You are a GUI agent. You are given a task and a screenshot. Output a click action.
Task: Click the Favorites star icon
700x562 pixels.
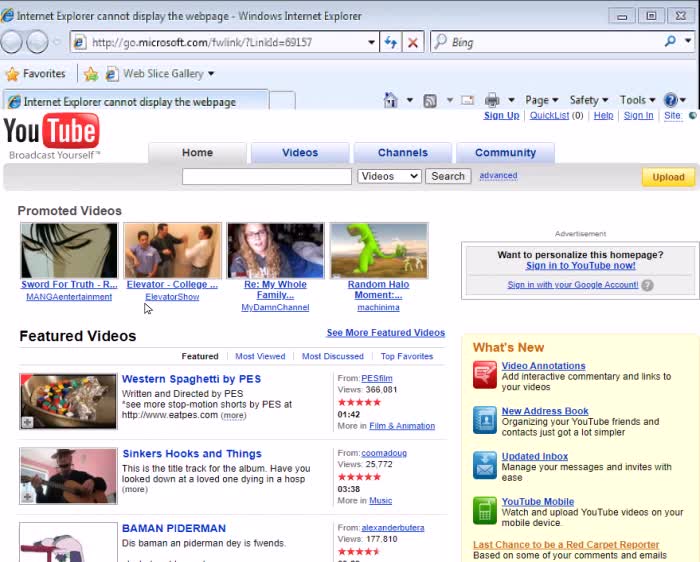click(x=12, y=74)
